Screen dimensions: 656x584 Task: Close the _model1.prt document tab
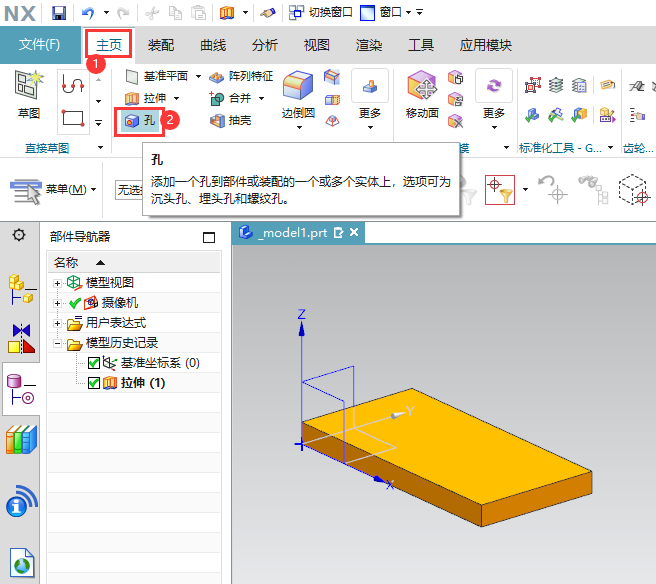point(354,232)
